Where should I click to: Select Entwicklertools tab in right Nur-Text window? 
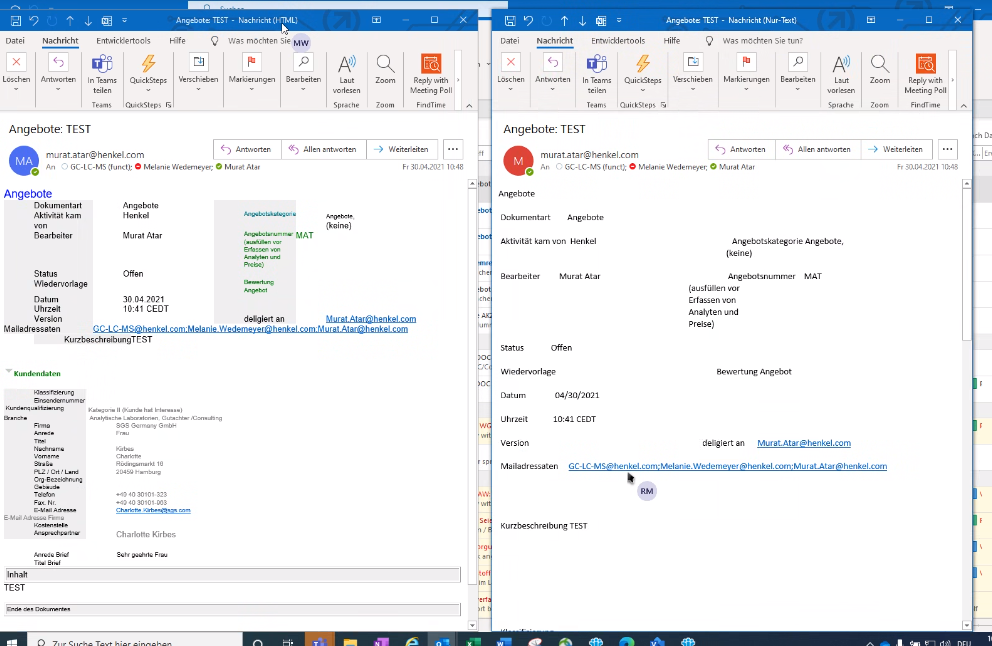click(x=618, y=40)
